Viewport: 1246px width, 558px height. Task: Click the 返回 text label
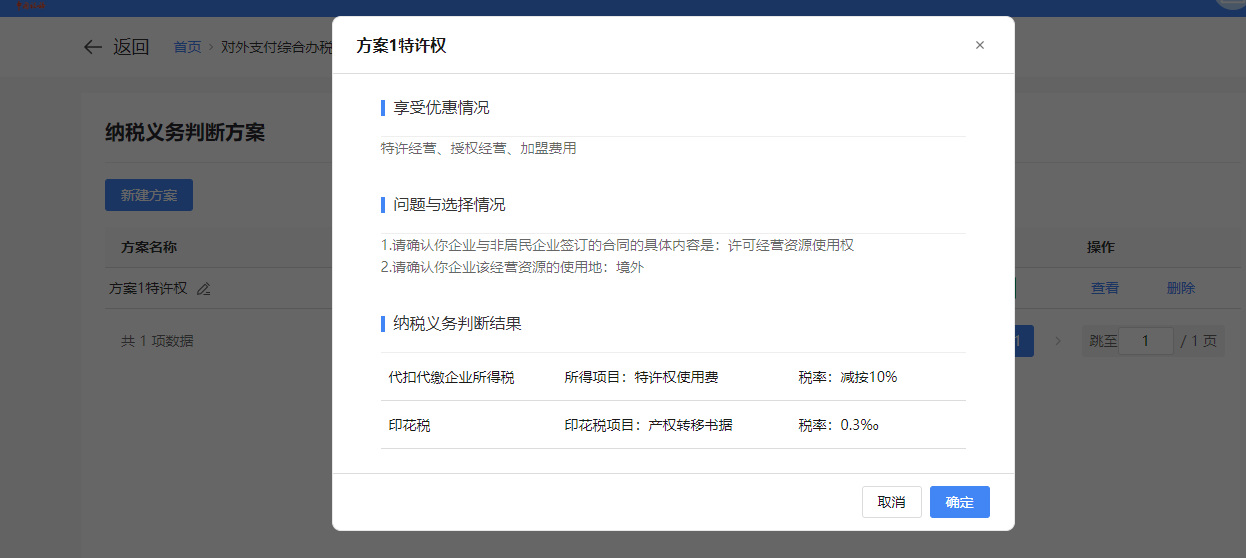pos(131,47)
